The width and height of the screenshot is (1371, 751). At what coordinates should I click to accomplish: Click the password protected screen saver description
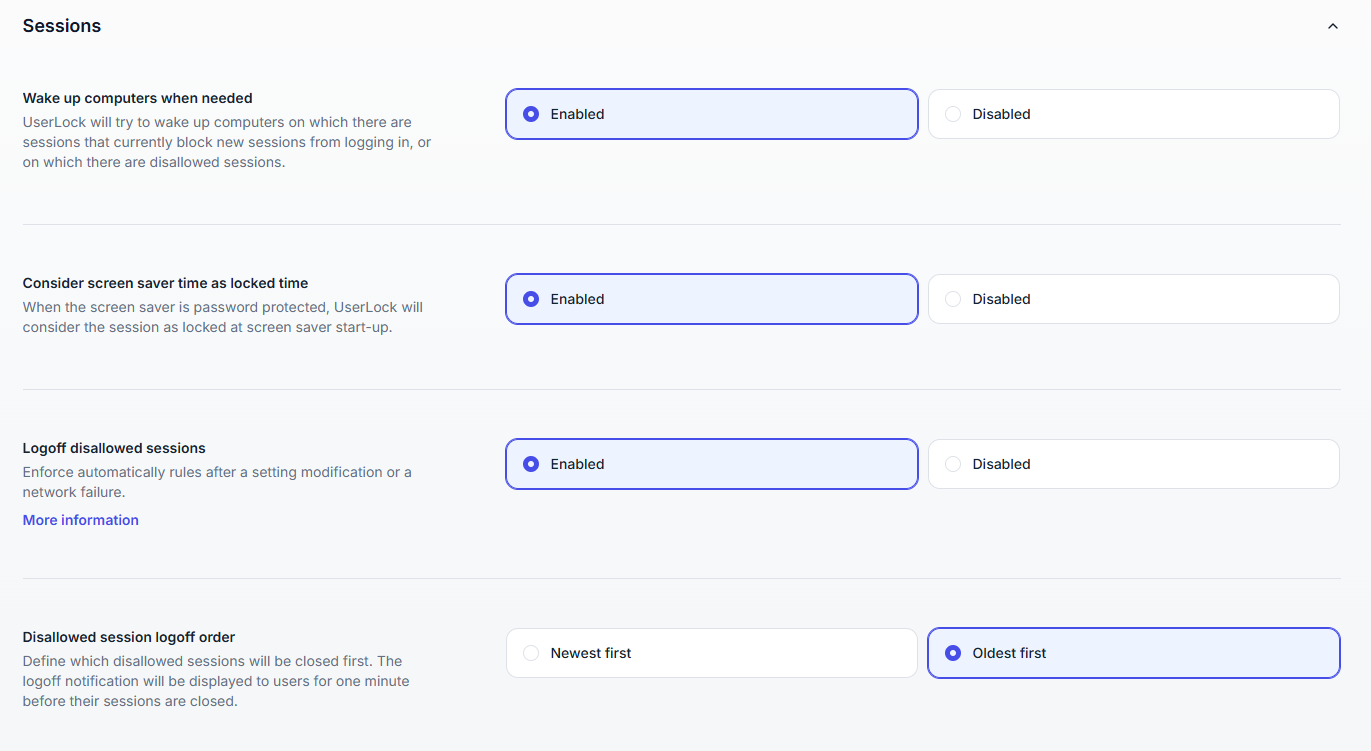click(222, 317)
